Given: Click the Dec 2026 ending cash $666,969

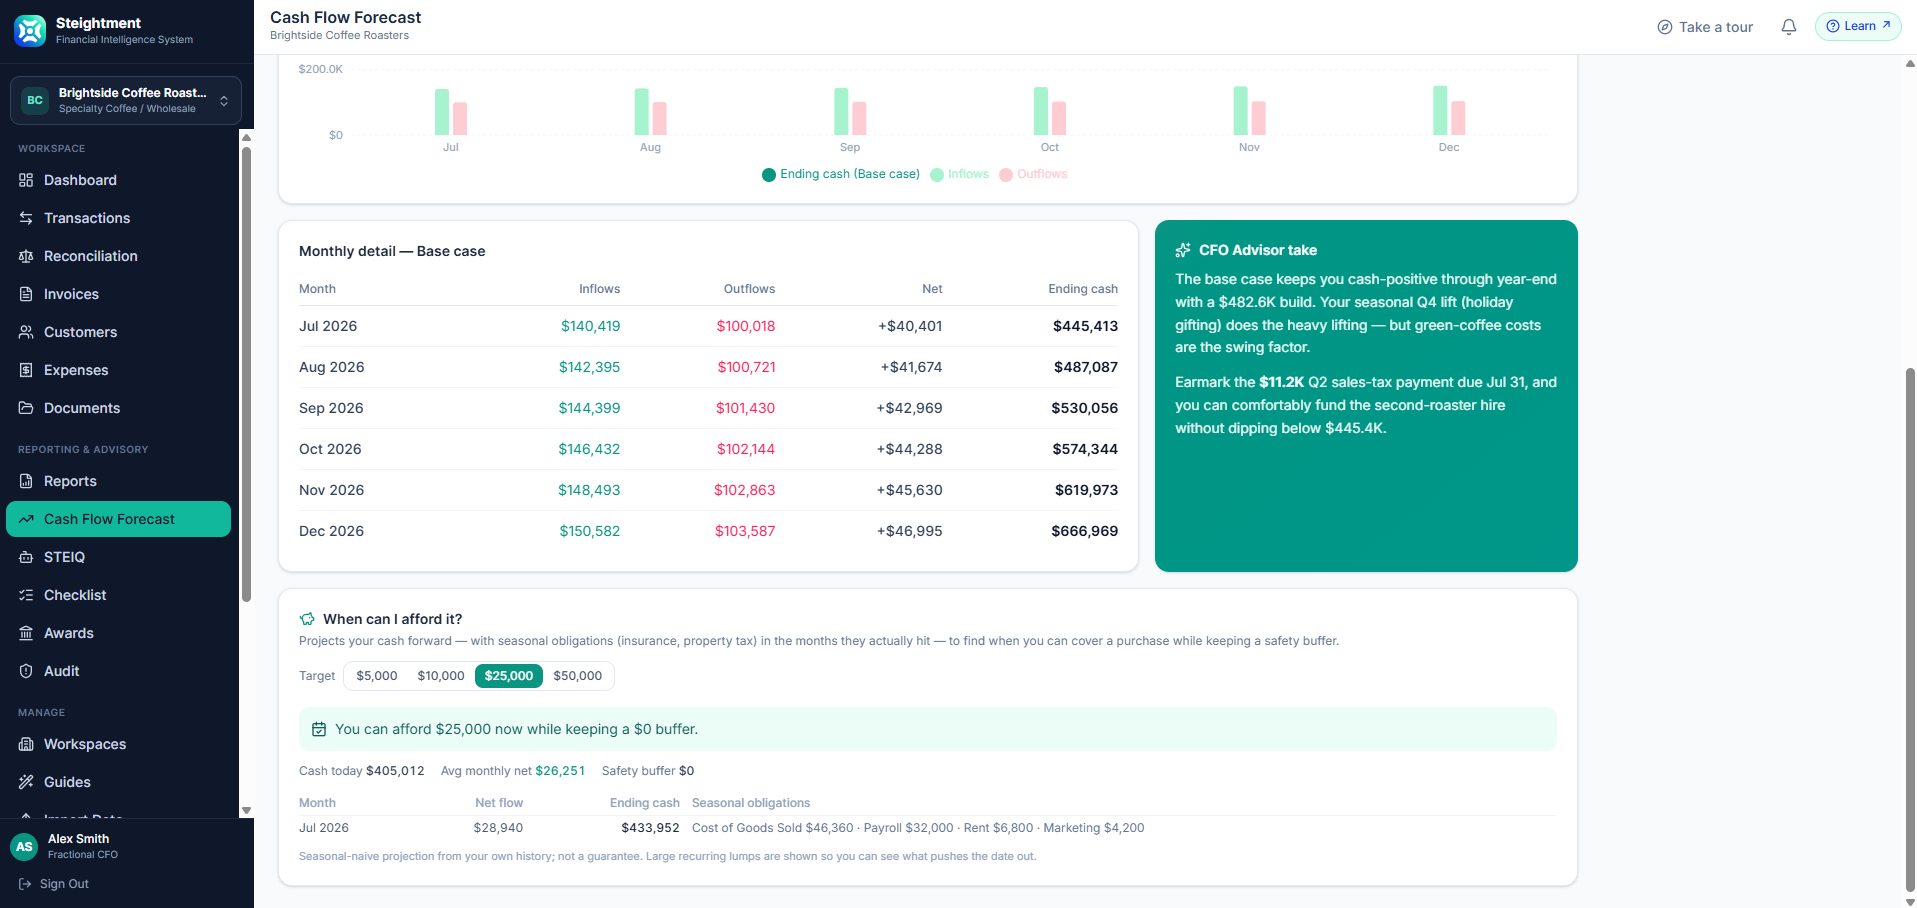Looking at the screenshot, I should click(1084, 531).
